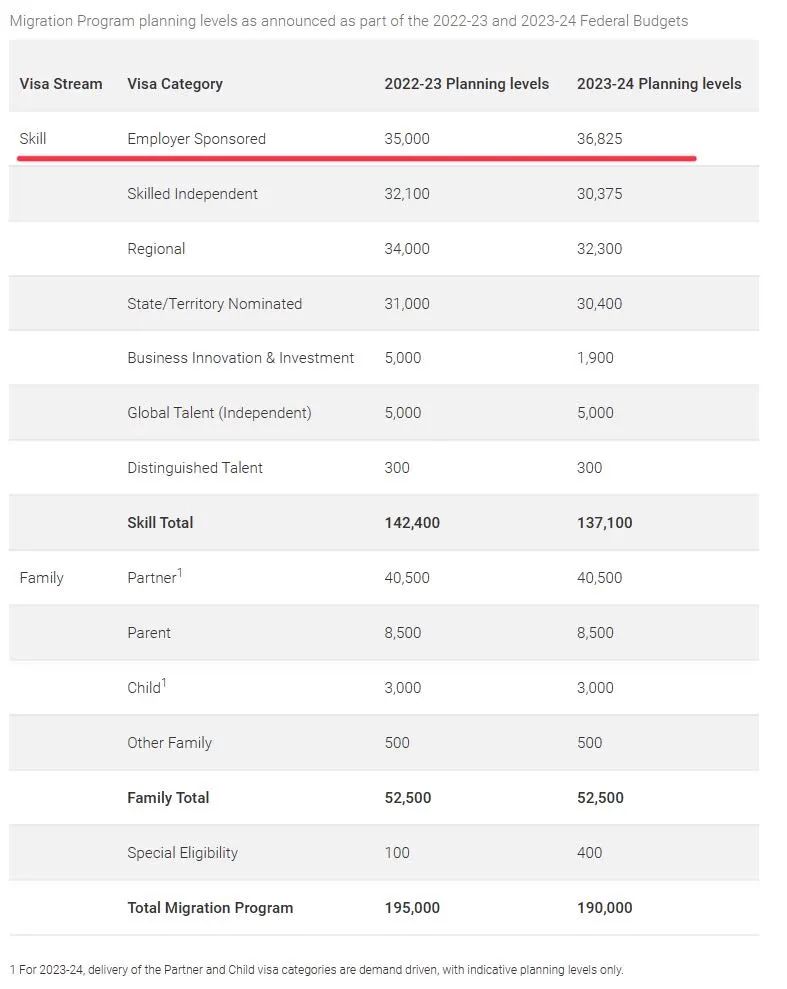Image resolution: width=787 pixels, height=989 pixels.
Task: Click the Distinguished Talent row label
Action: pos(195,468)
